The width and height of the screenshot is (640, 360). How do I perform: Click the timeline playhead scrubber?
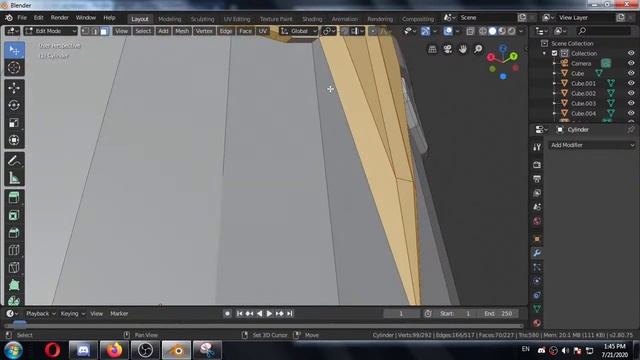(19, 324)
